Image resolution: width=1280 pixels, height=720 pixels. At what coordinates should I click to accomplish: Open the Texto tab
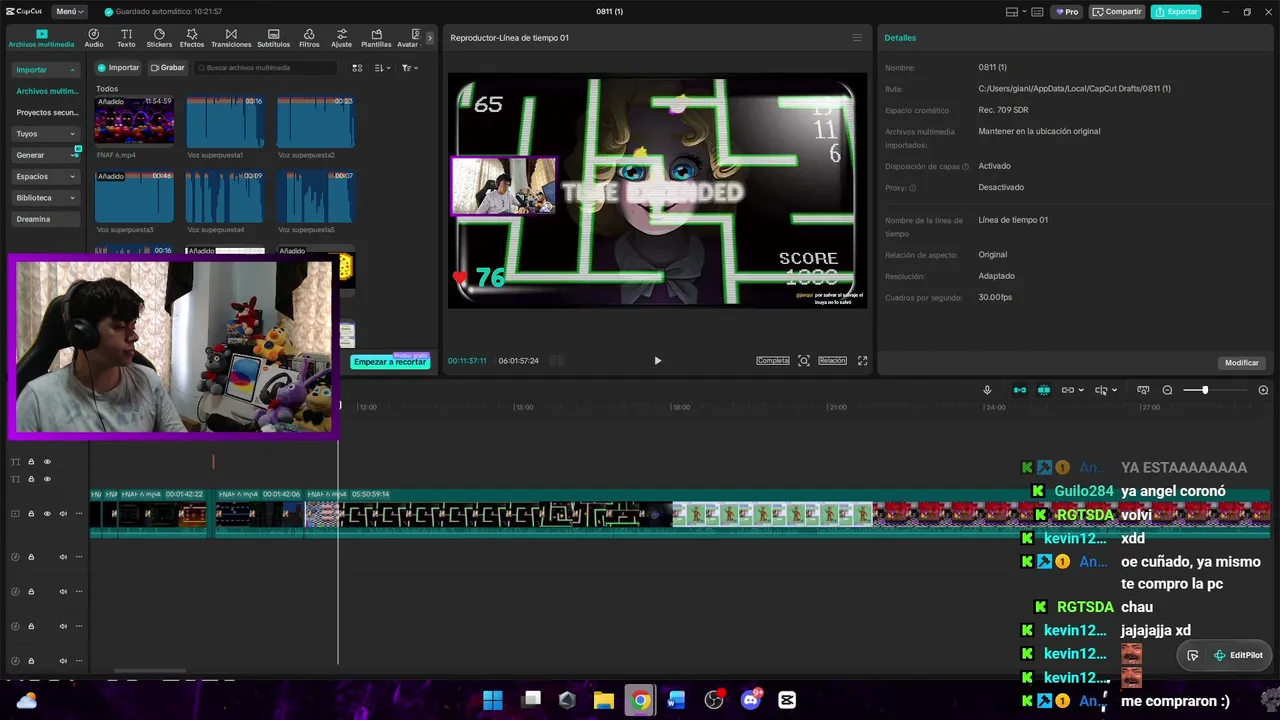coord(126,38)
